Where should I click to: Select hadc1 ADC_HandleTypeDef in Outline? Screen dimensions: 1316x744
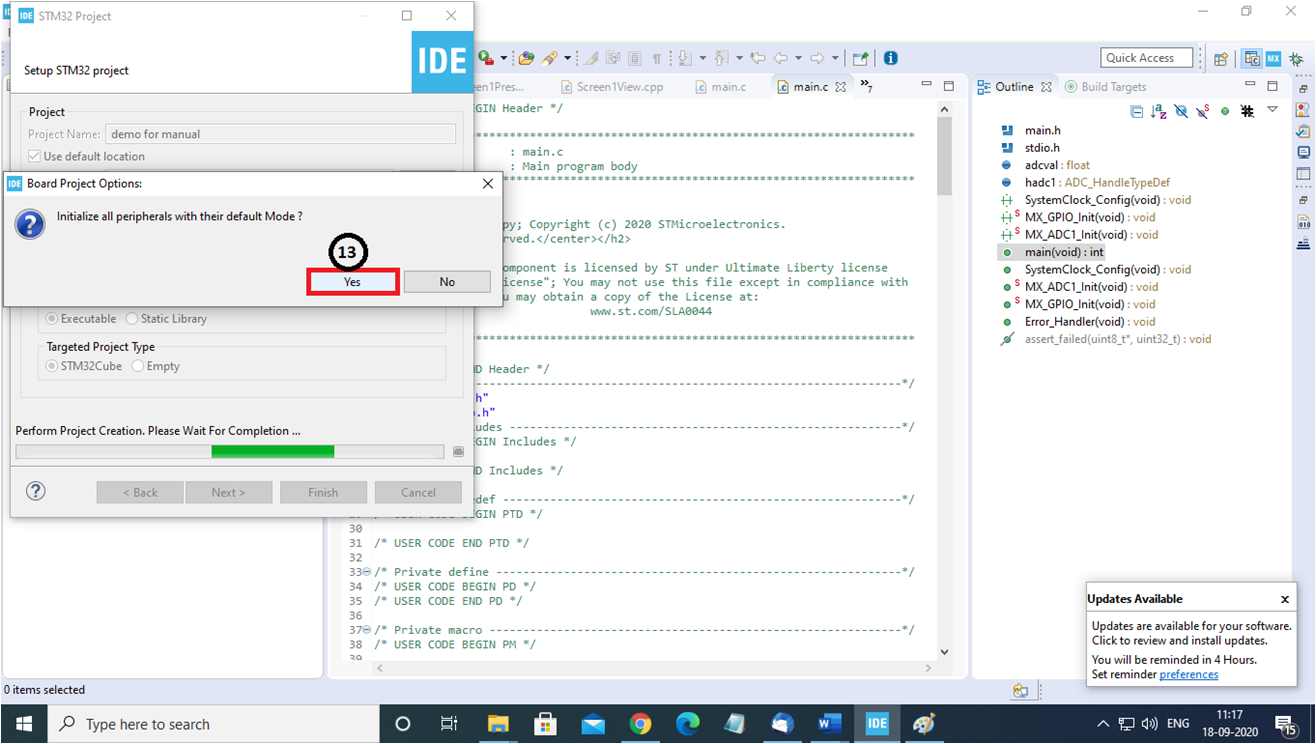1097,183
